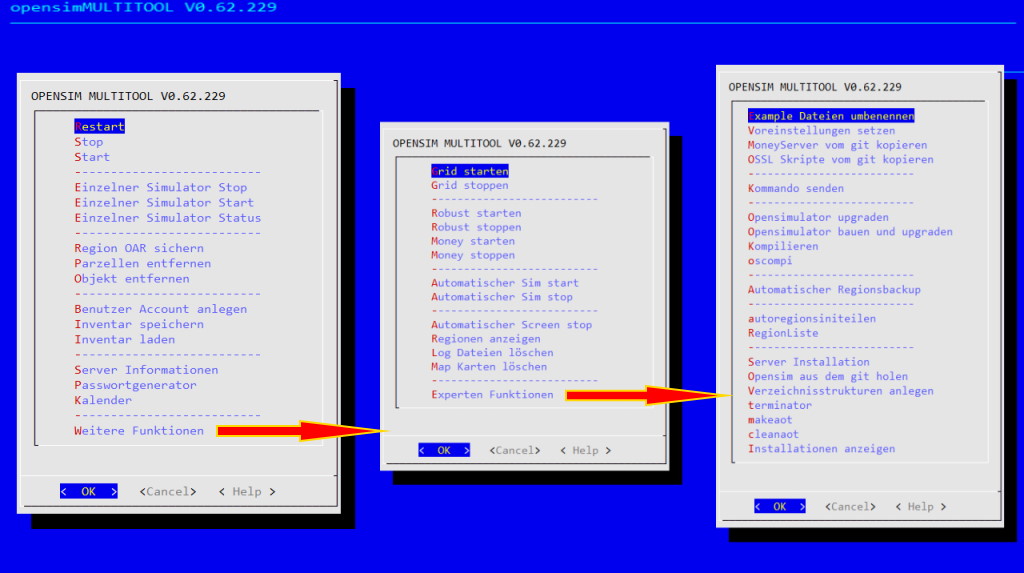Select Grid starten in middle menu

469,171
